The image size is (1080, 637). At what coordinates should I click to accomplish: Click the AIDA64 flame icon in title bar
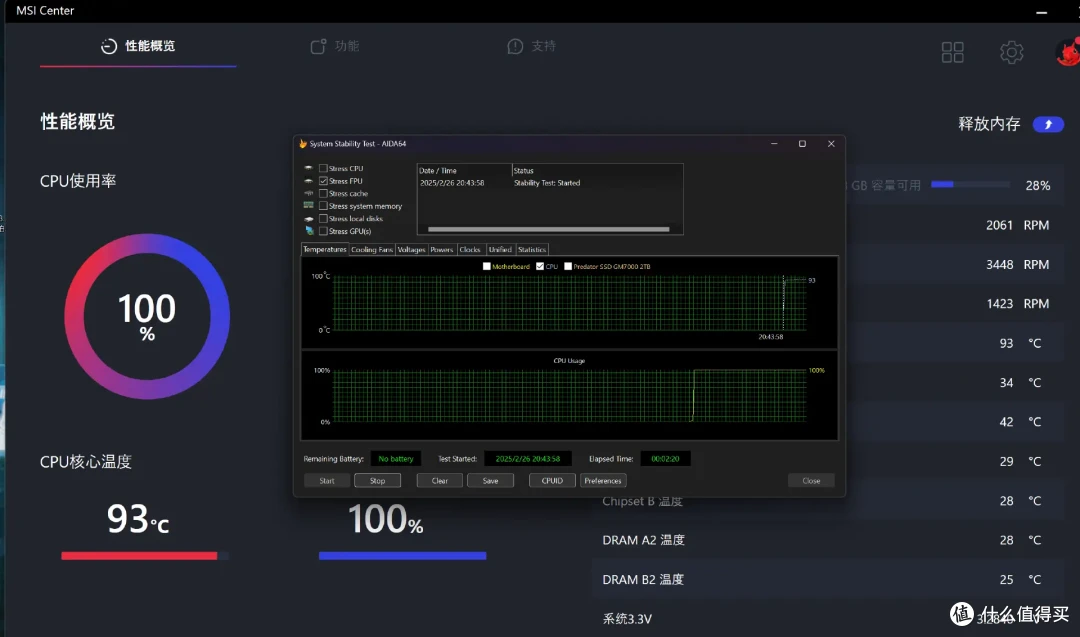pos(302,143)
